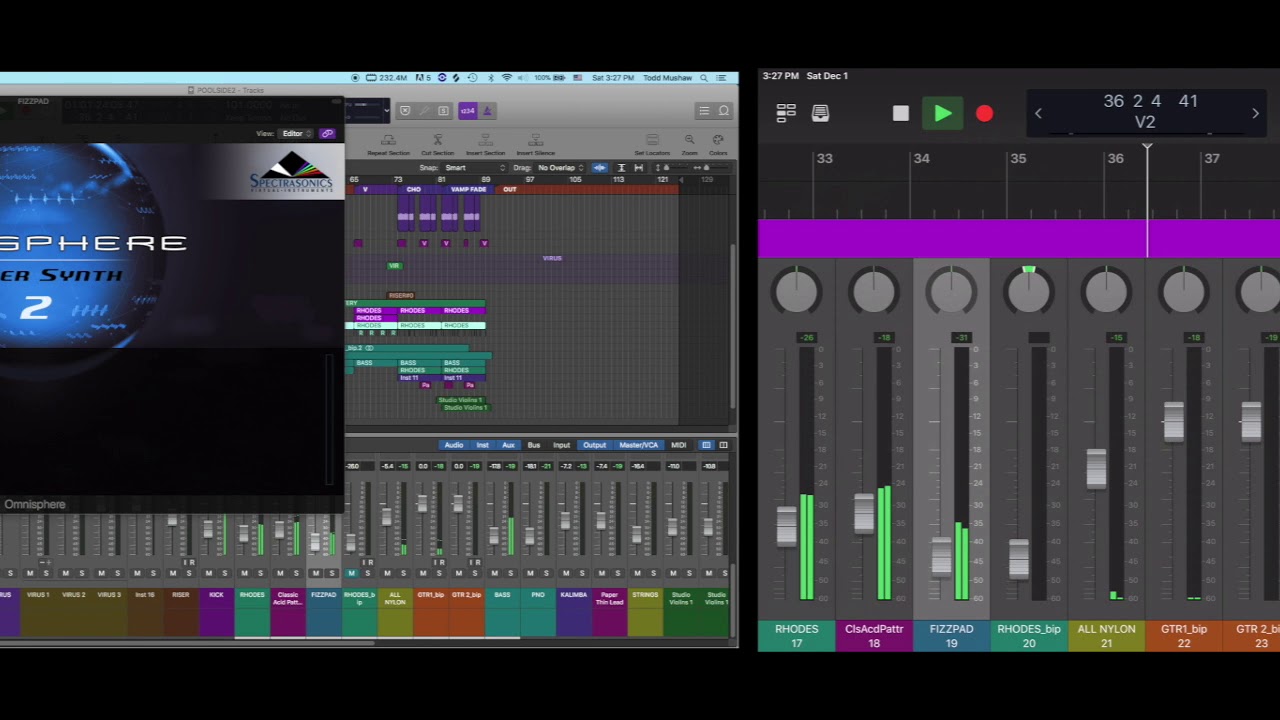Select the RHODES 17 channel label on iPad
Viewport: 1280px width, 720px height.
pyautogui.click(x=797, y=636)
